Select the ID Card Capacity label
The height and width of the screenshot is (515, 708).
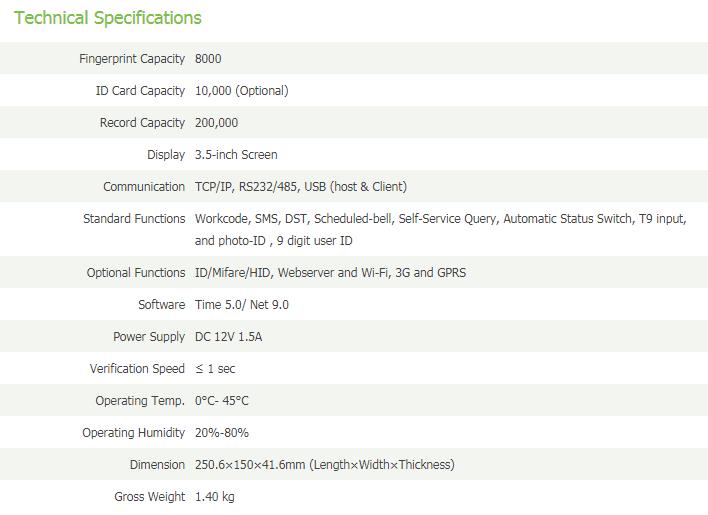click(140, 91)
